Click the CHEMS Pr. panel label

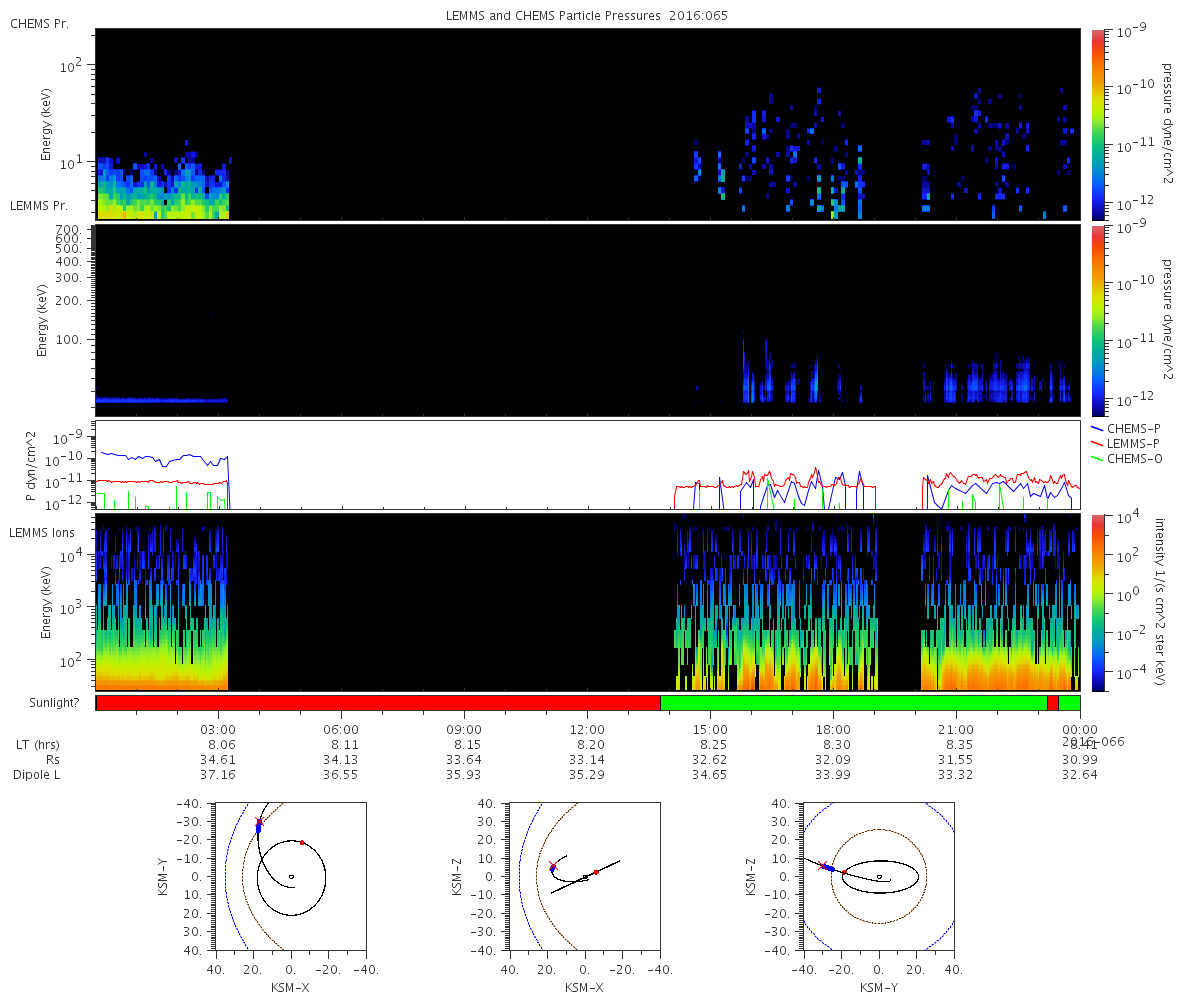(39, 23)
